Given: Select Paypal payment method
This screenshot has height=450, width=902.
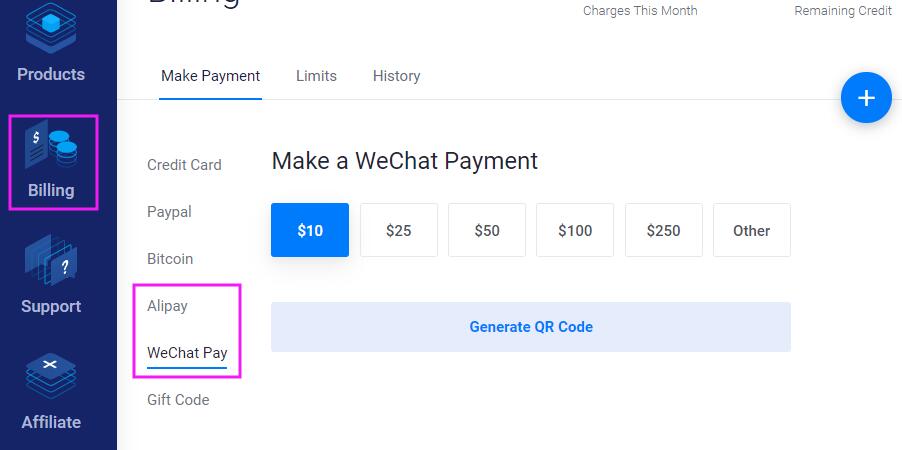Looking at the screenshot, I should (169, 212).
